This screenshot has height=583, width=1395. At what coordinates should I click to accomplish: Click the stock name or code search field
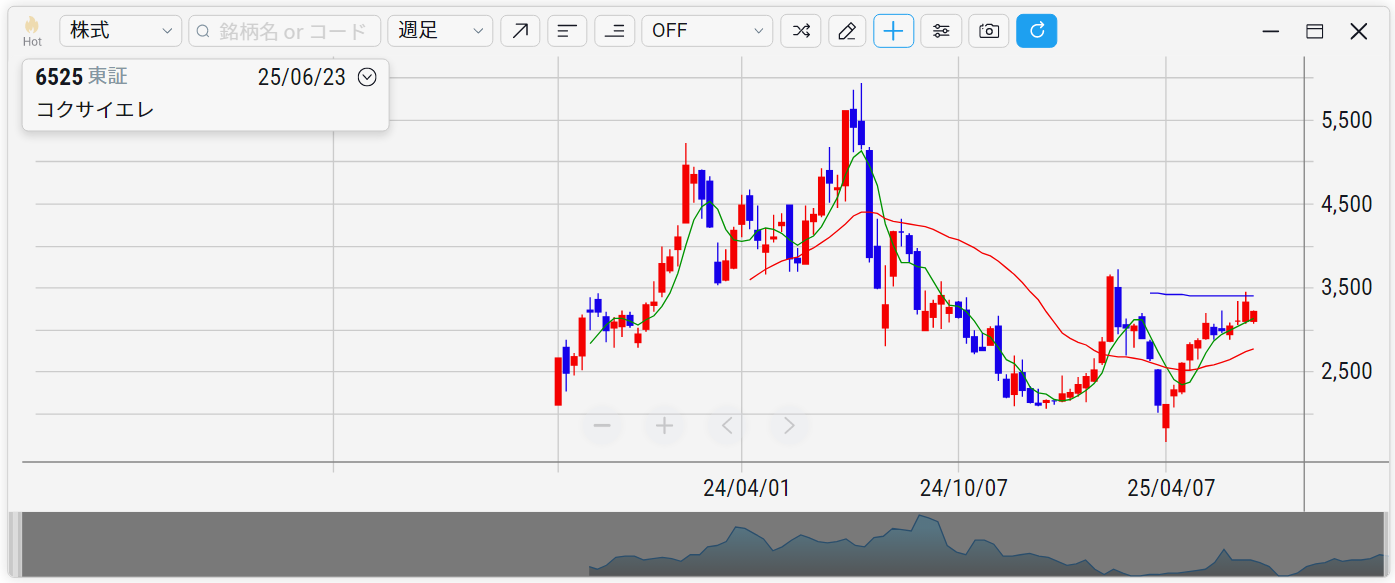pos(284,31)
